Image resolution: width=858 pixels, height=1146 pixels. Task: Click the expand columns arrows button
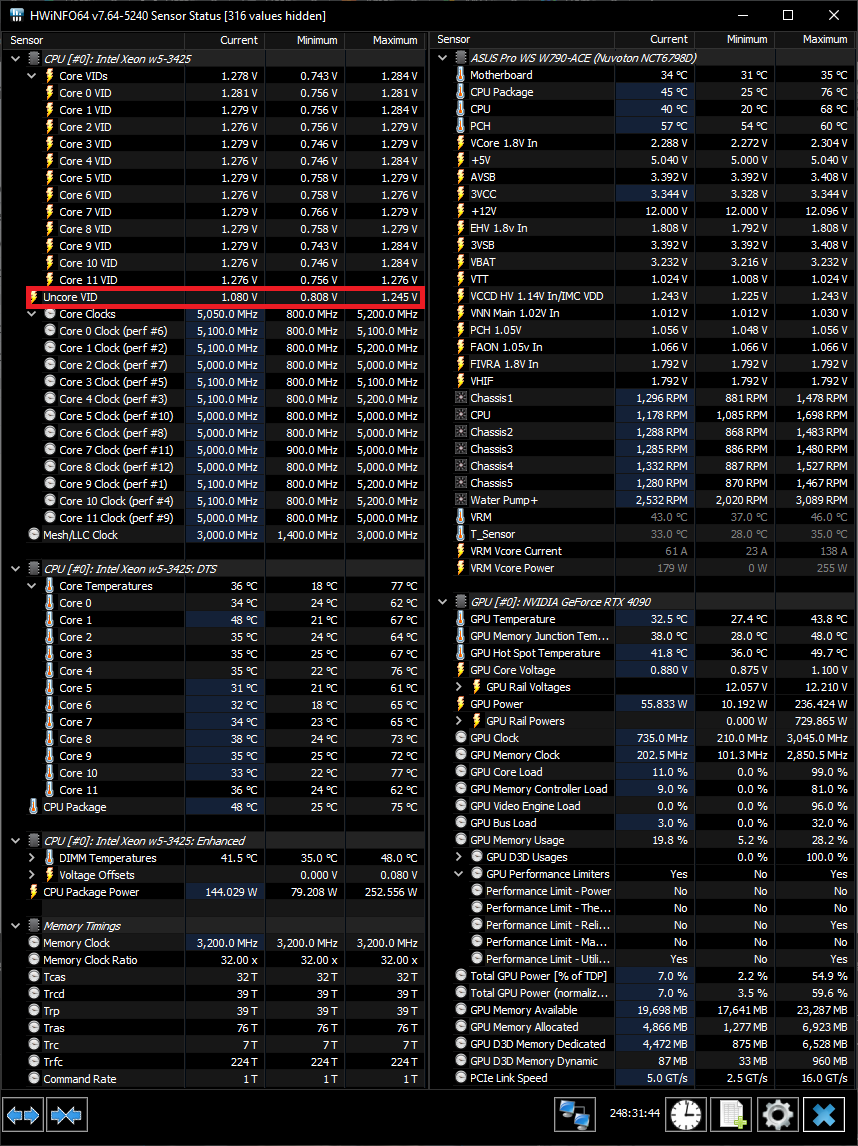point(24,1114)
